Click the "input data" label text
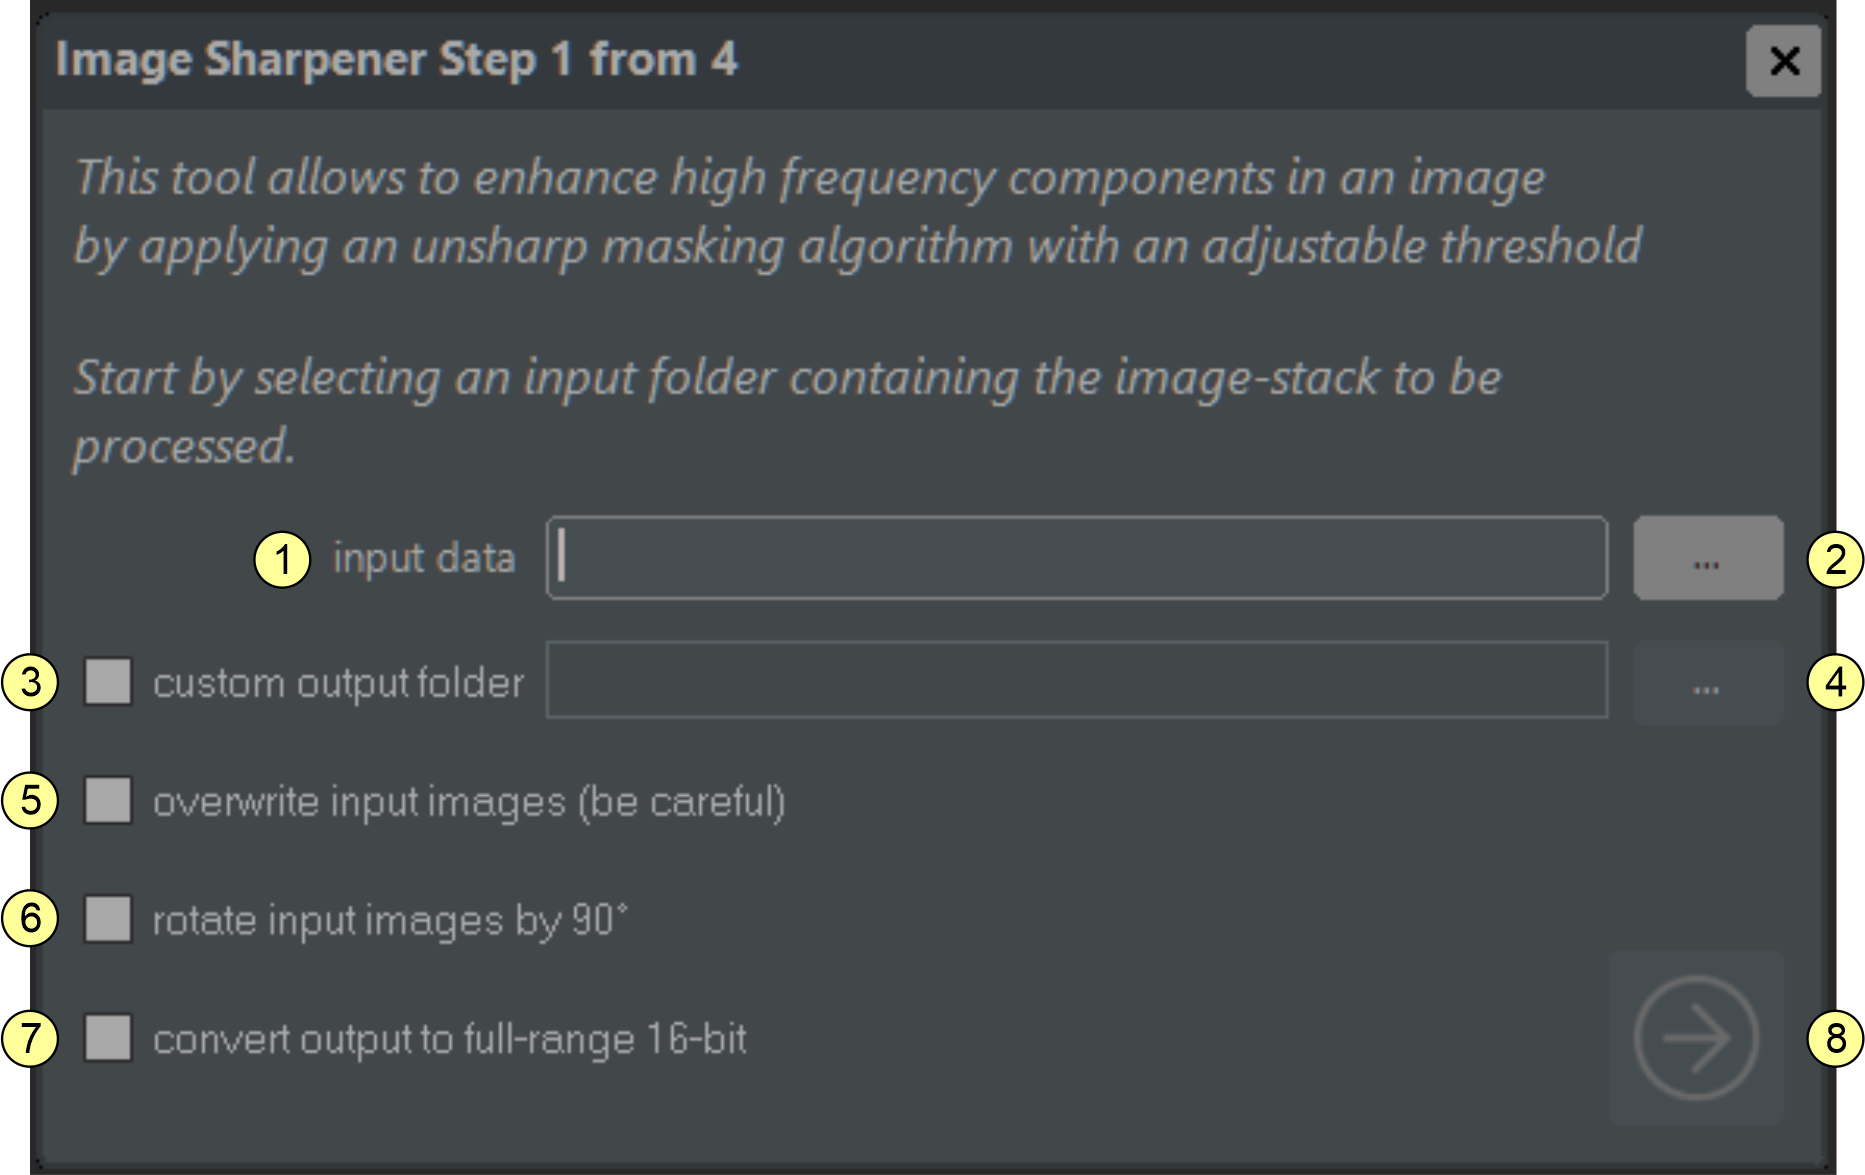The width and height of the screenshot is (1865, 1175). pos(424,559)
